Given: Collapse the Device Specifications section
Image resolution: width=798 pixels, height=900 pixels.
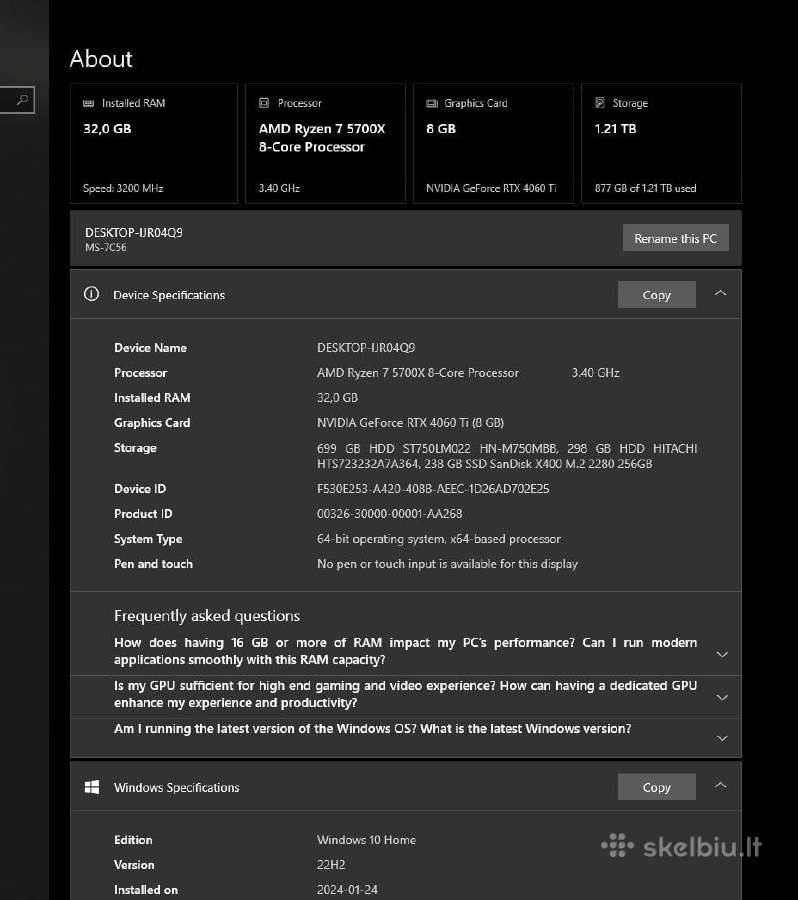Looking at the screenshot, I should point(720,293).
